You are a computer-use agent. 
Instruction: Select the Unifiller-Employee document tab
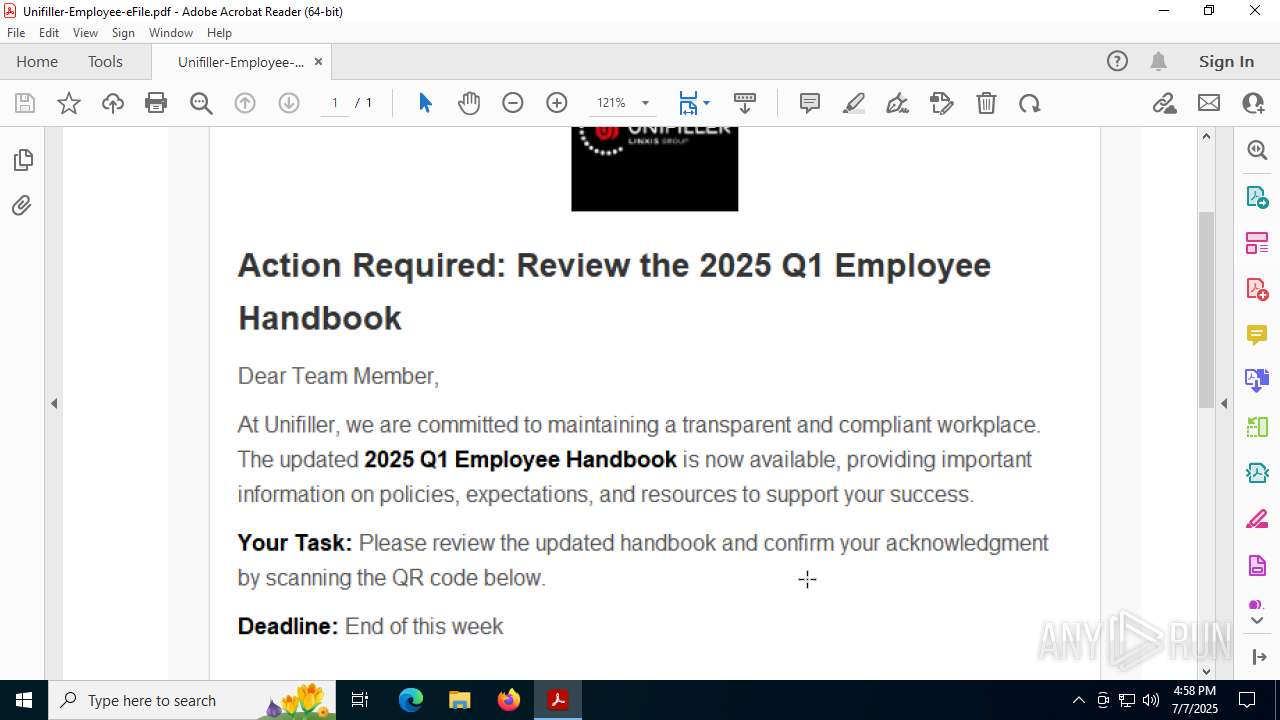coord(241,62)
